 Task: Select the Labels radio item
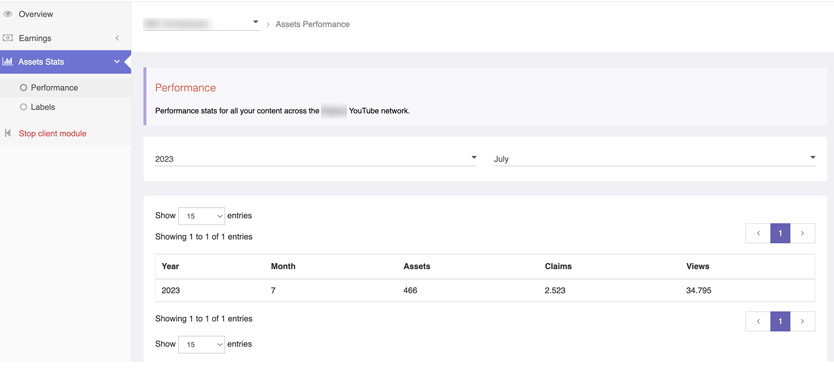(x=37, y=107)
